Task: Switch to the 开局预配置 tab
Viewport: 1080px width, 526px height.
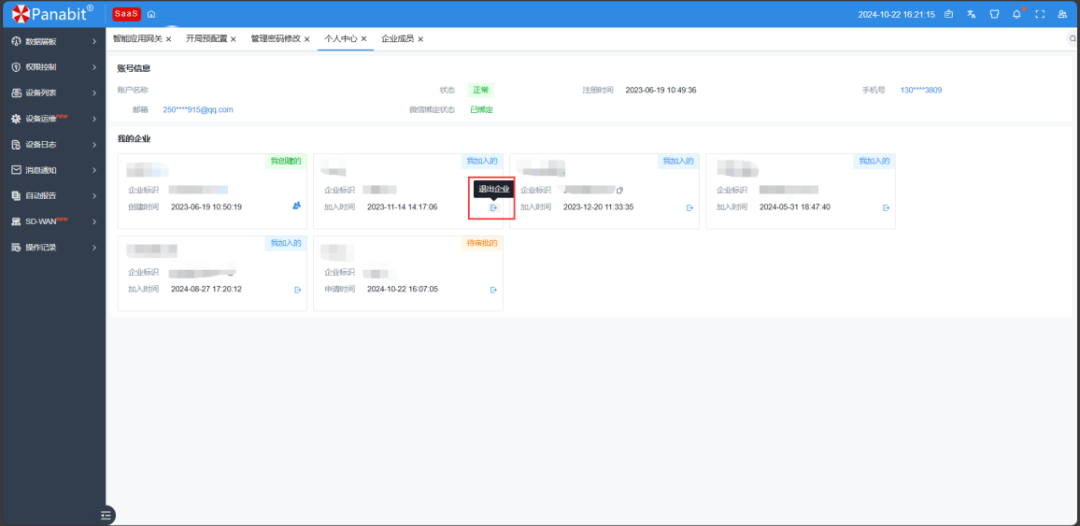Action: [x=206, y=39]
